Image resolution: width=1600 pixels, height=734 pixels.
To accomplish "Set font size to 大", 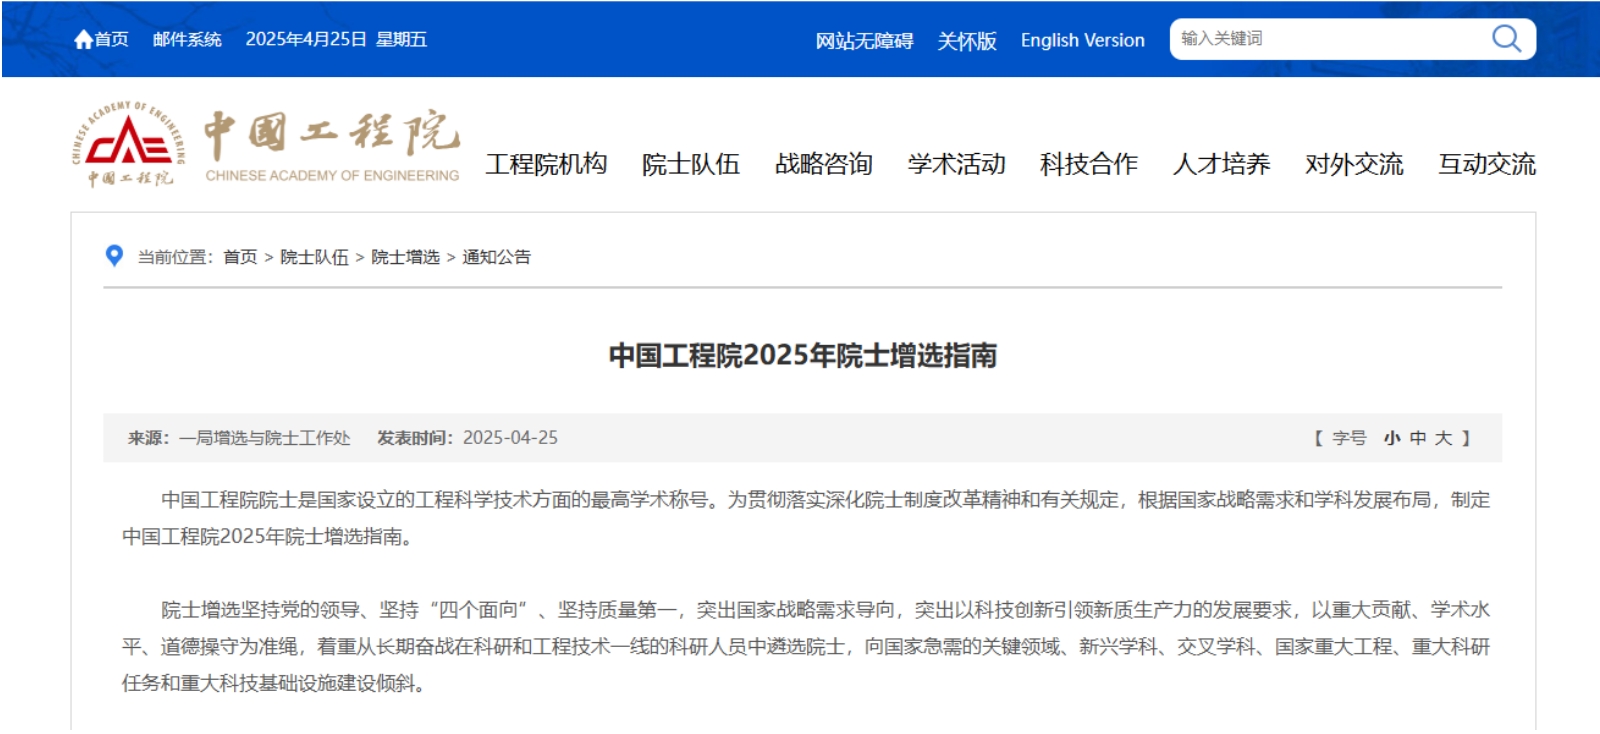I will [x=1443, y=438].
